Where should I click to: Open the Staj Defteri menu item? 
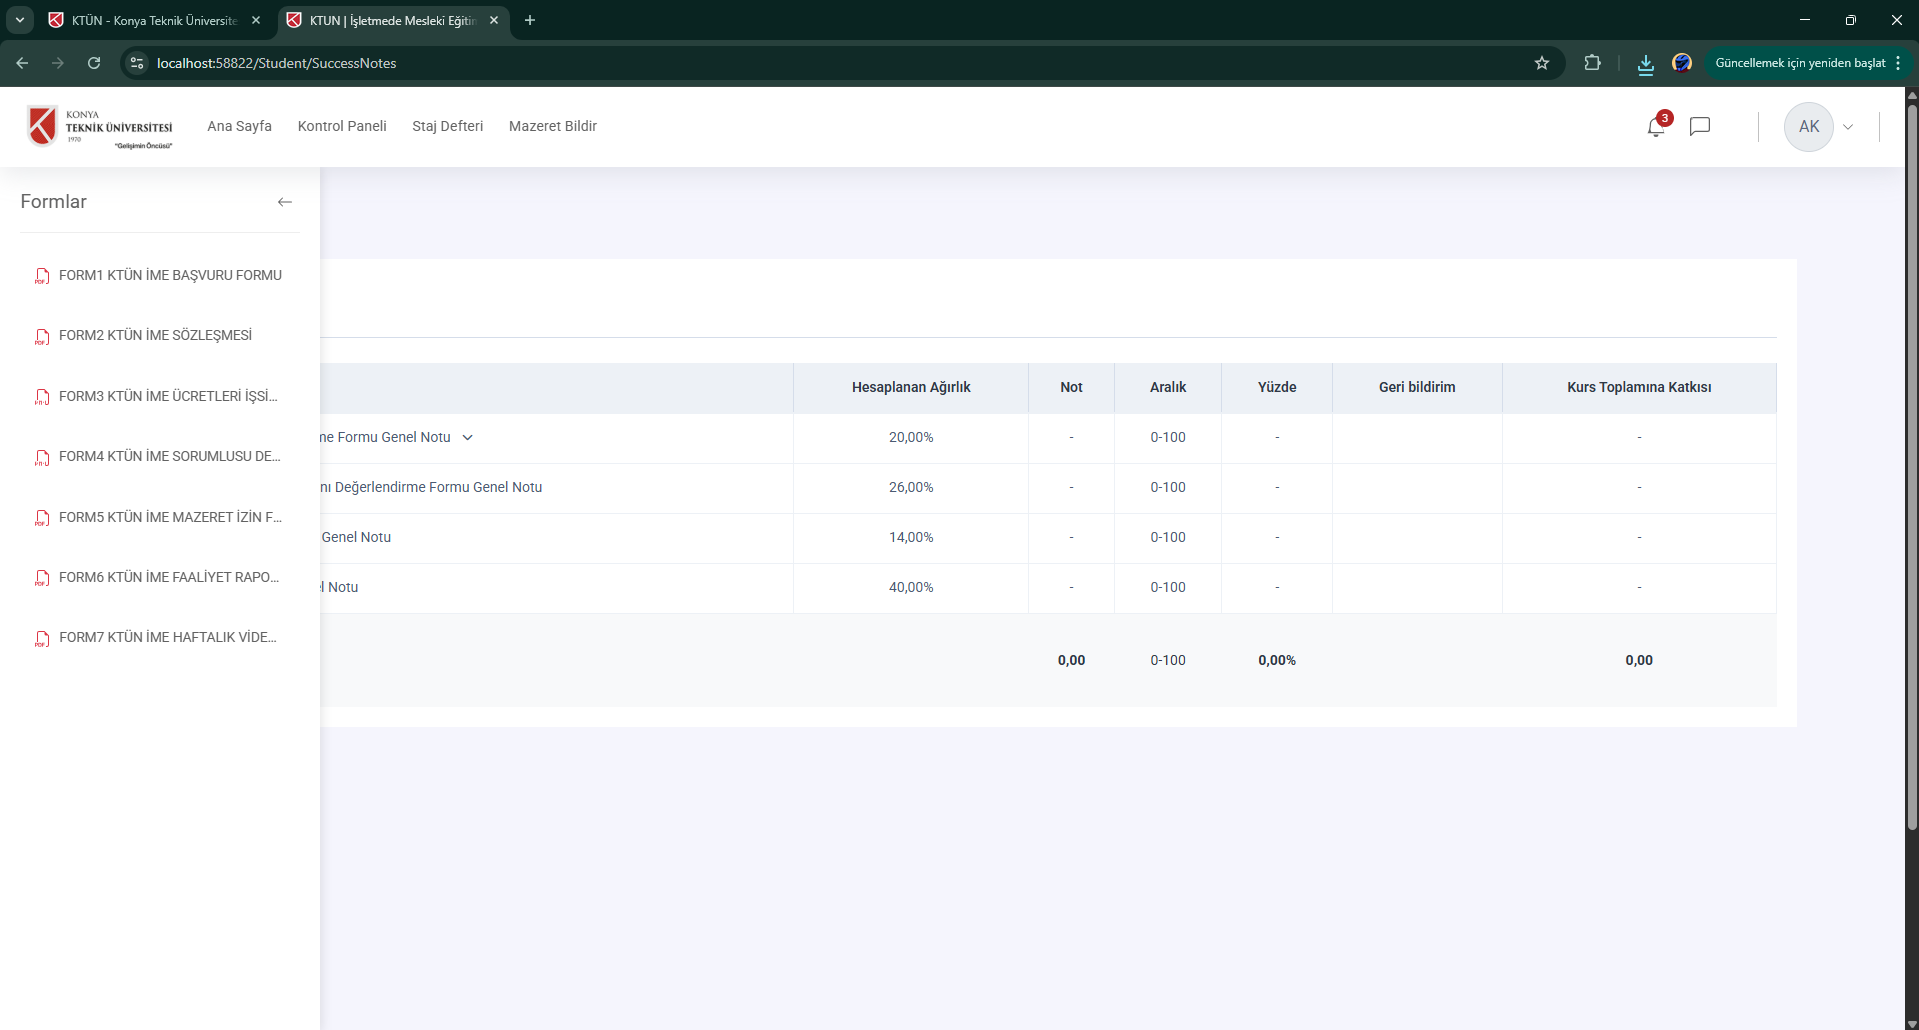[x=447, y=126]
